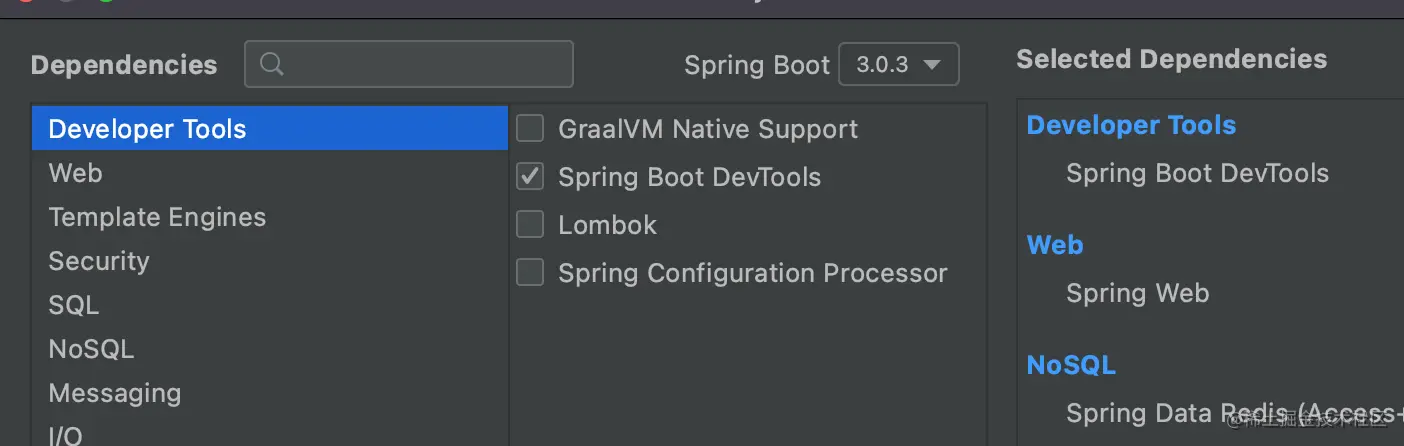The image size is (1404, 446).
Task: Select Spring Boot DevTools in selected dependencies
Action: (1197, 173)
